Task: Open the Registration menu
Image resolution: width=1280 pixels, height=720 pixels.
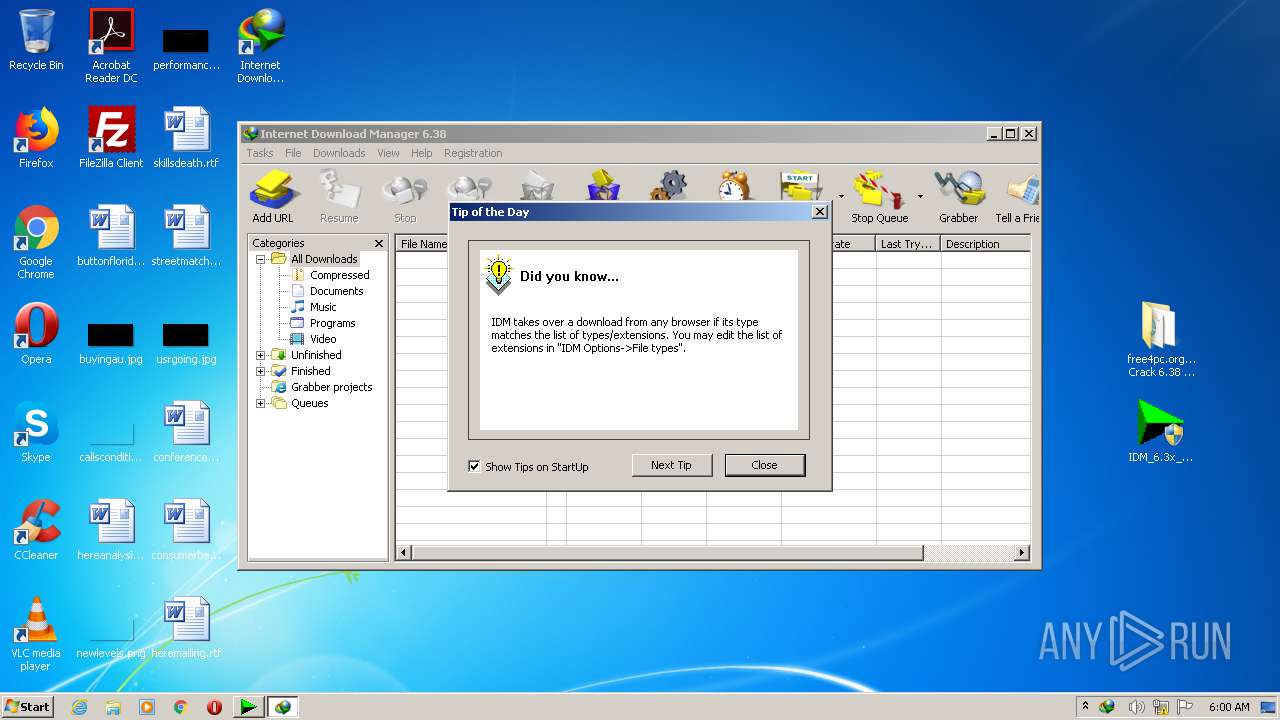Action: pyautogui.click(x=473, y=153)
